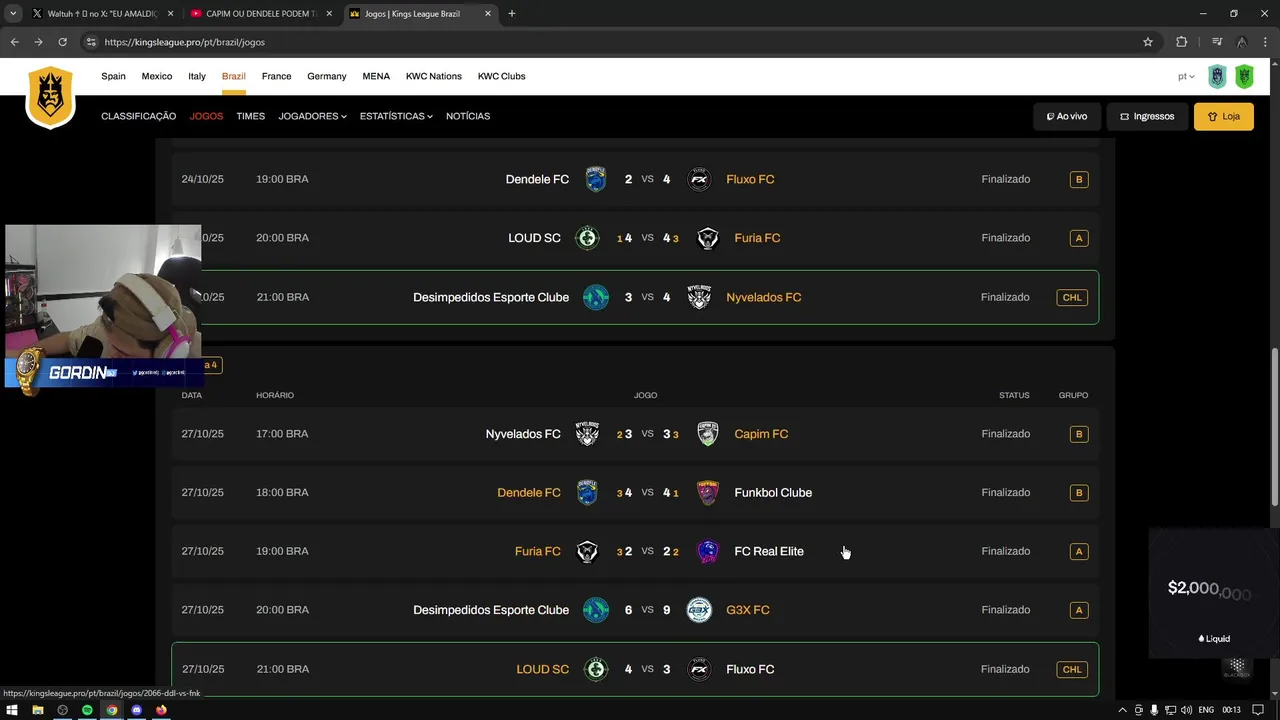The height and width of the screenshot is (720, 1280).
Task: Select the Germany league tab
Action: click(x=327, y=76)
